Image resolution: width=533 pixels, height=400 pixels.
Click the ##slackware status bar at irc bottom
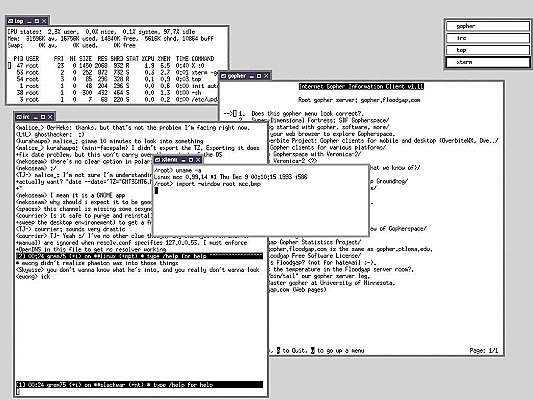click(x=139, y=385)
